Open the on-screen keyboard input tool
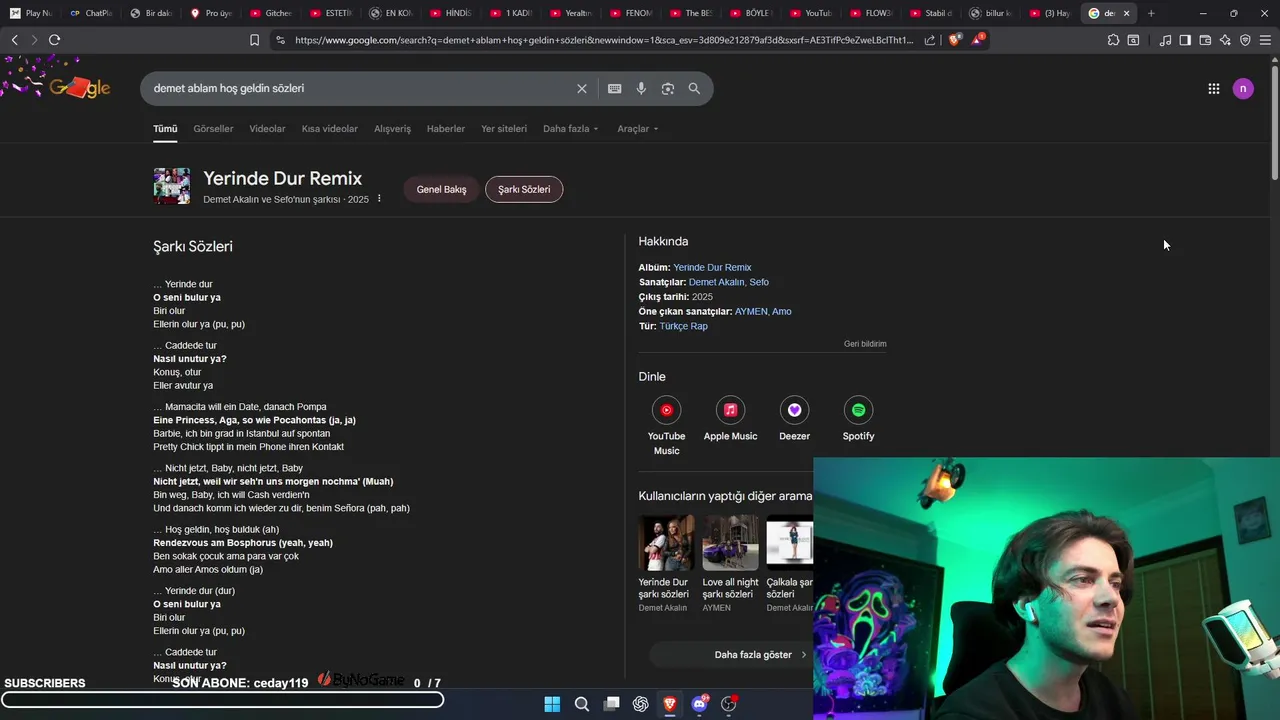This screenshot has height=720, width=1280. click(x=615, y=88)
